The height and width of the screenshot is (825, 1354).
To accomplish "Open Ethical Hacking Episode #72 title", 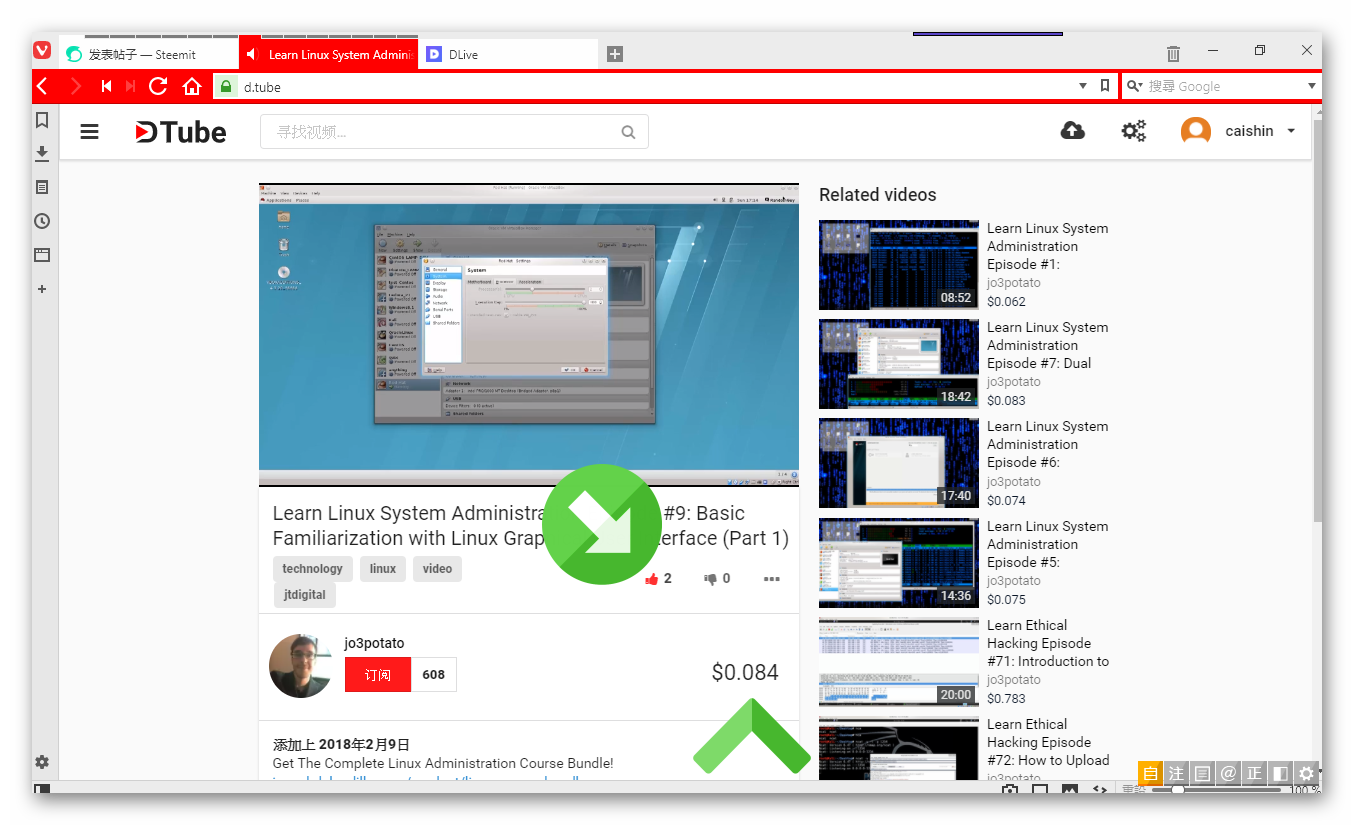I will [x=1047, y=742].
